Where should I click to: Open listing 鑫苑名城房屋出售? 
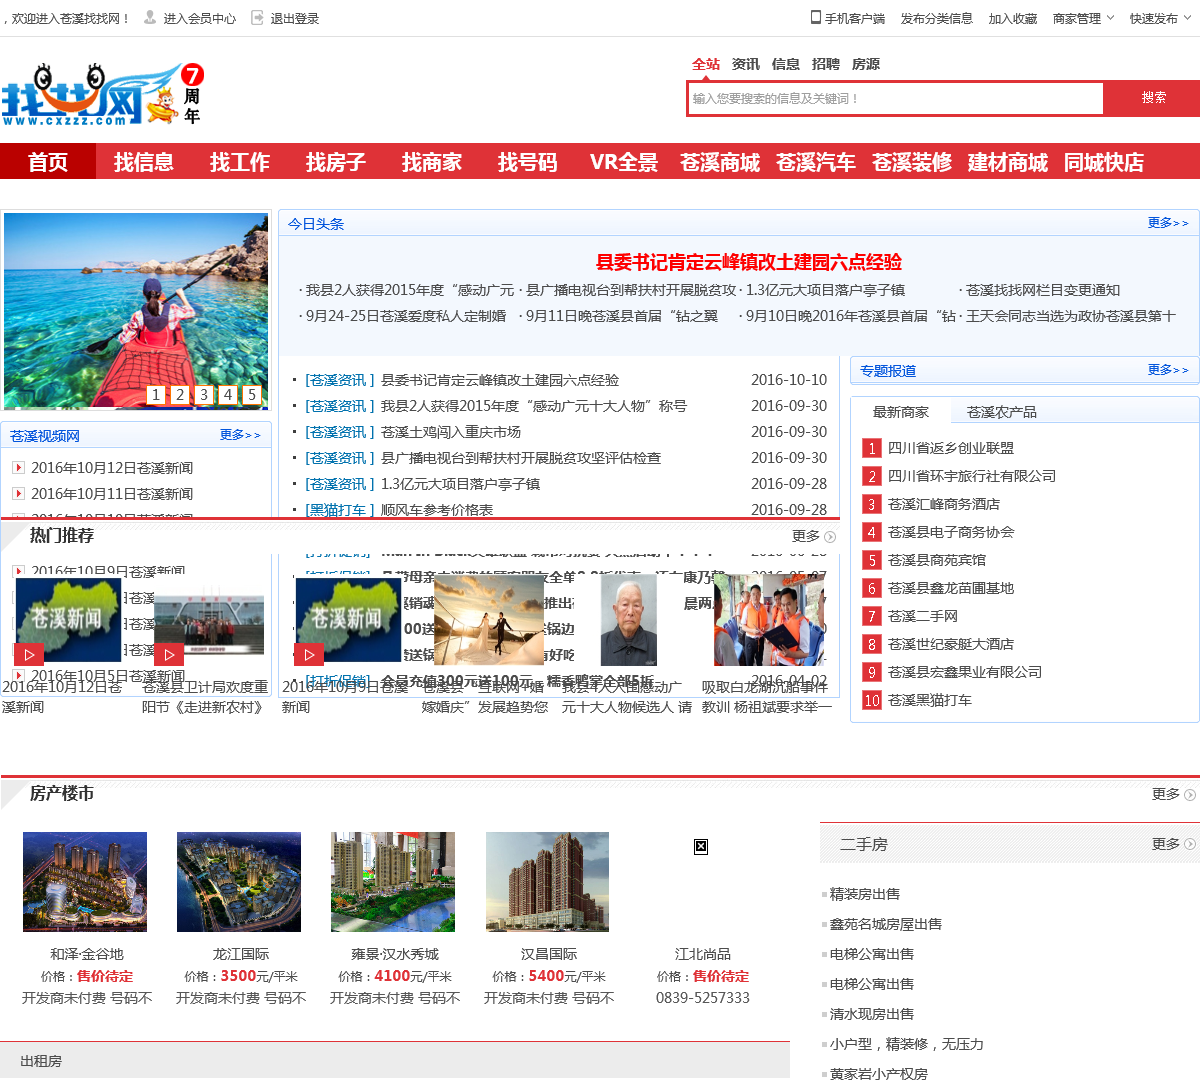886,924
